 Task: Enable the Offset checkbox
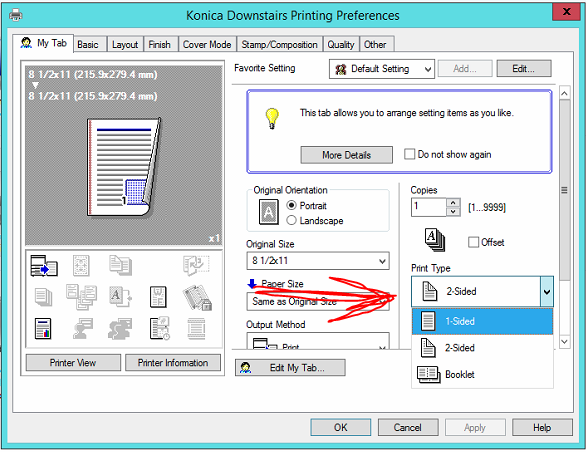point(473,242)
